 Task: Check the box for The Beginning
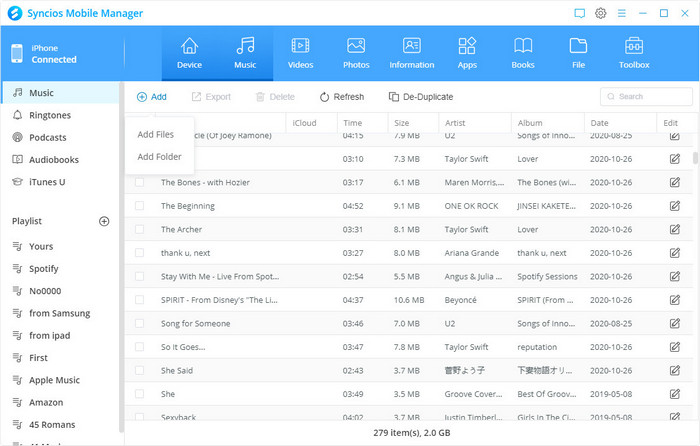coord(140,206)
